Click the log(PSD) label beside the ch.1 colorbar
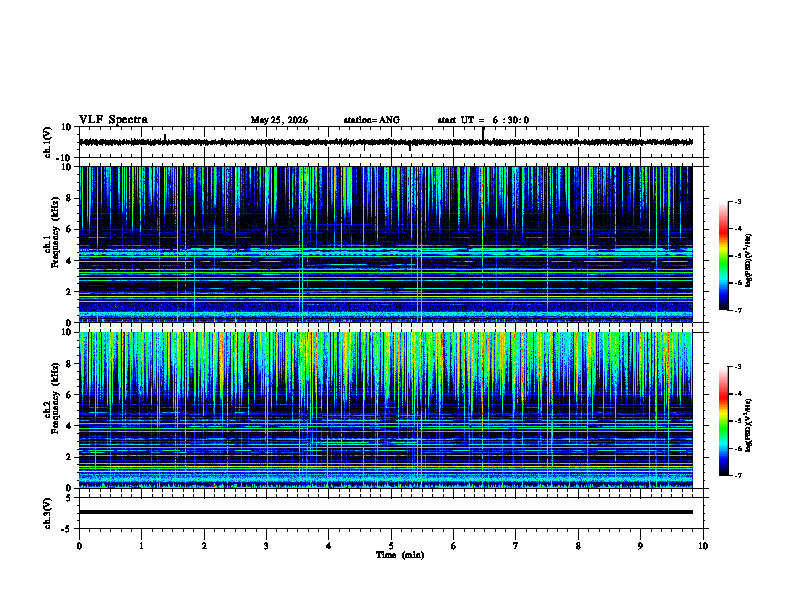 point(749,261)
